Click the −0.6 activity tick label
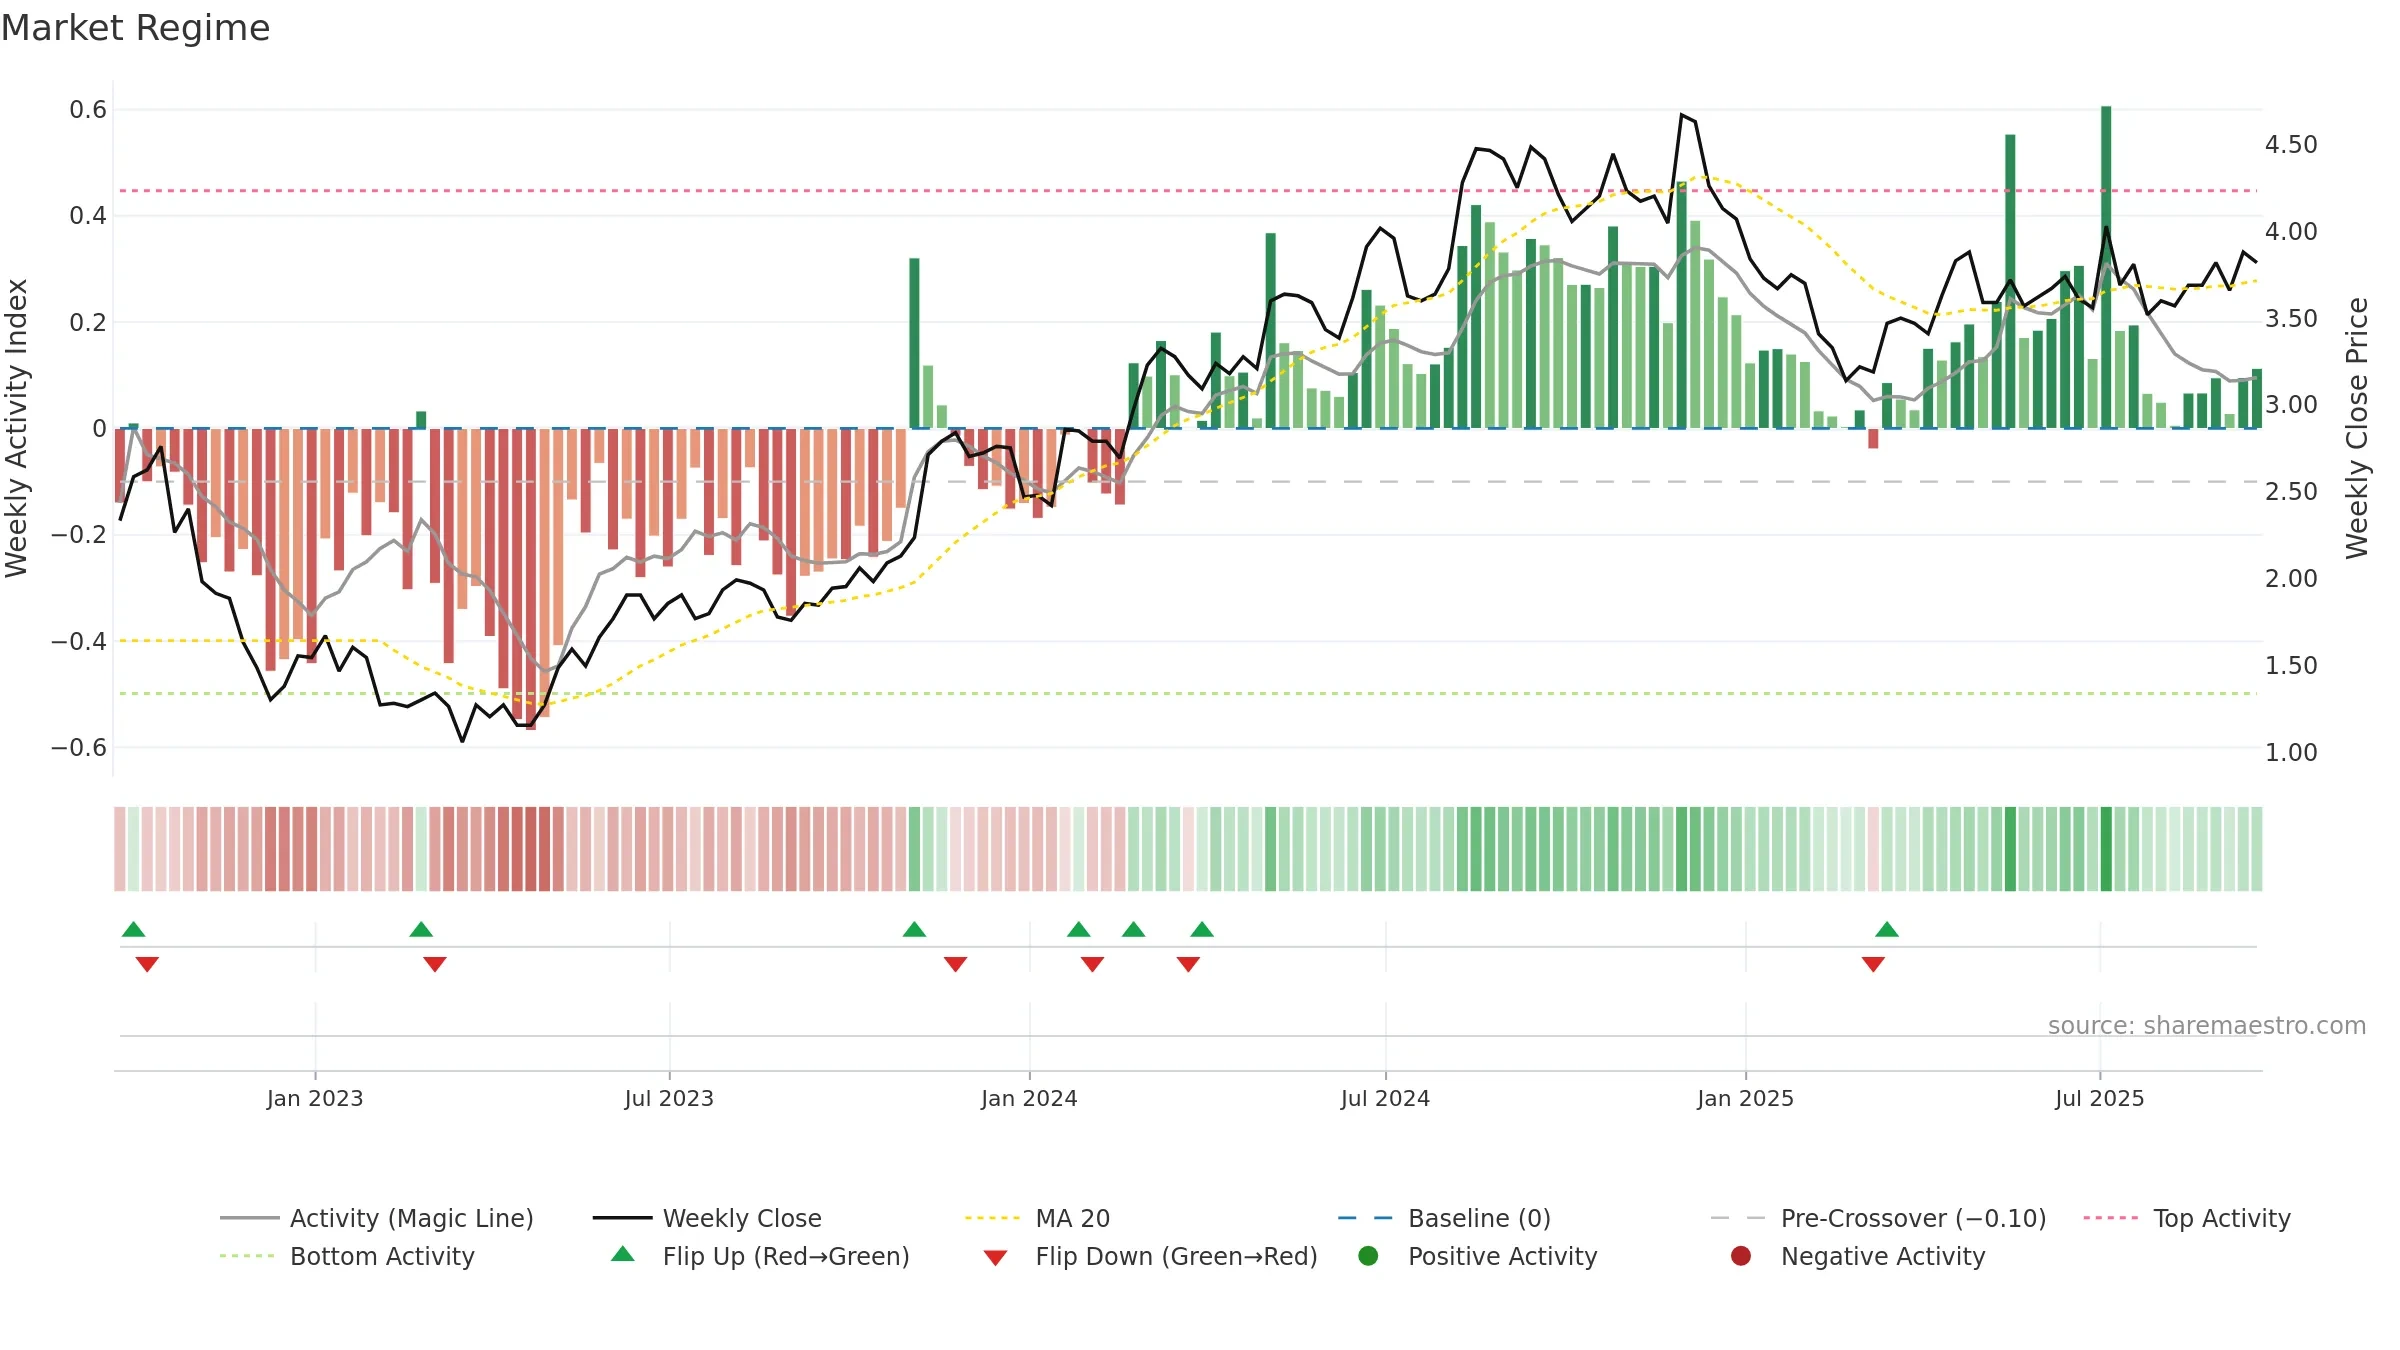Screen dimensions: 2400x1350 pos(79,748)
